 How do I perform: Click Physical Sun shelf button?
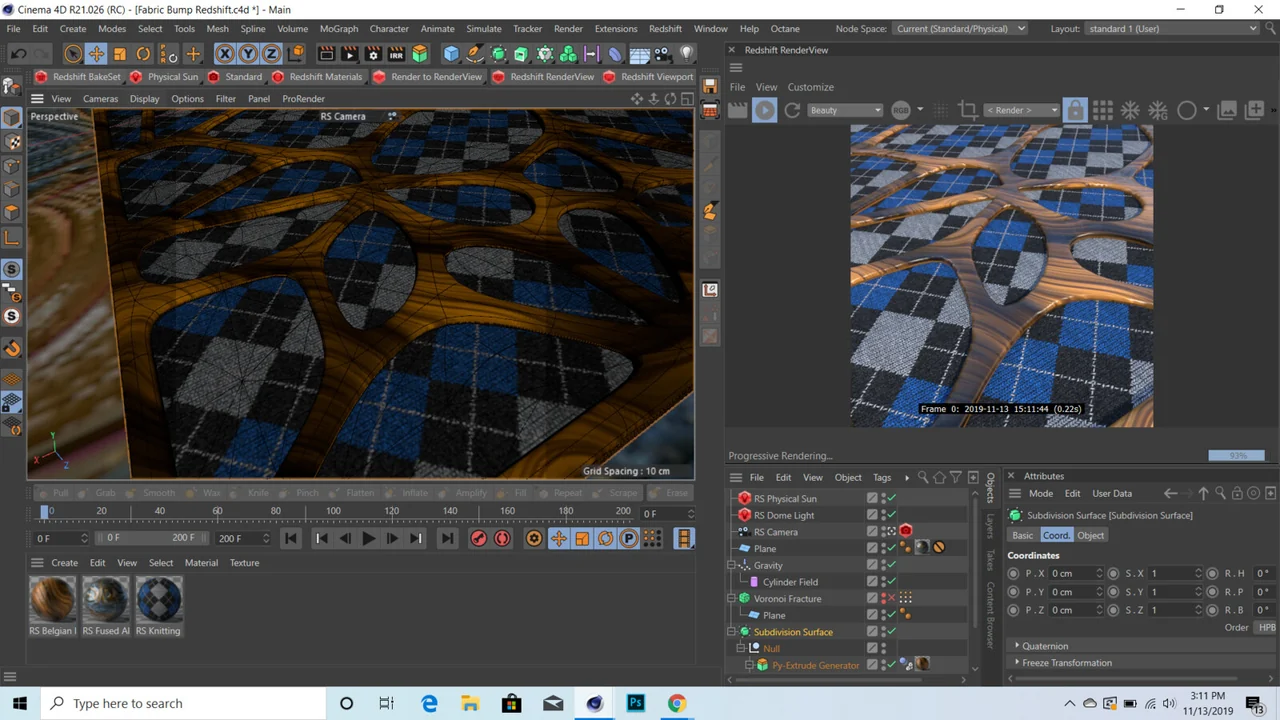[164, 77]
